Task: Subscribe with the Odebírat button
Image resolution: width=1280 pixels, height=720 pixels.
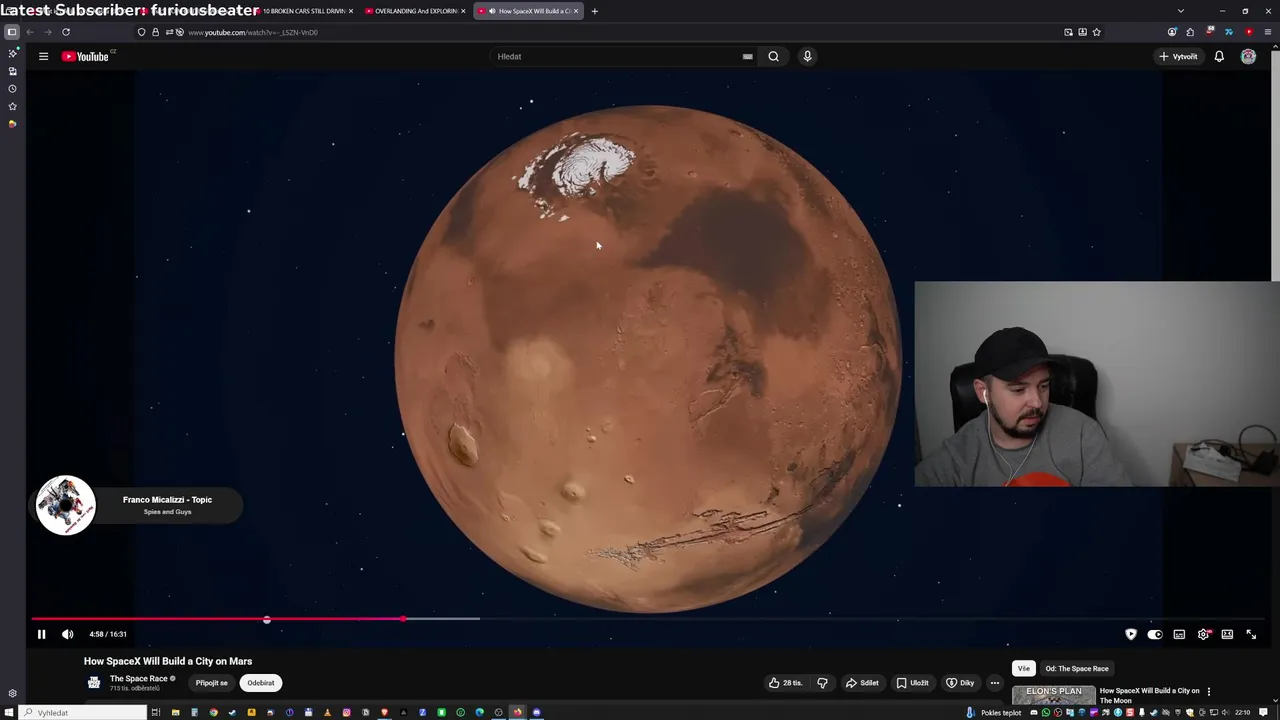Action: 261,683
